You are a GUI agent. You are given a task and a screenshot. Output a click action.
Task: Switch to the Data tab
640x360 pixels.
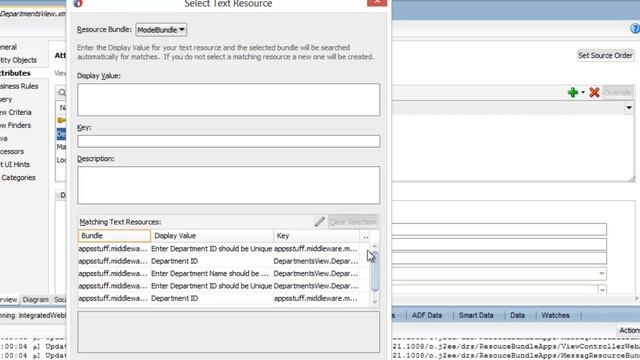[517, 315]
